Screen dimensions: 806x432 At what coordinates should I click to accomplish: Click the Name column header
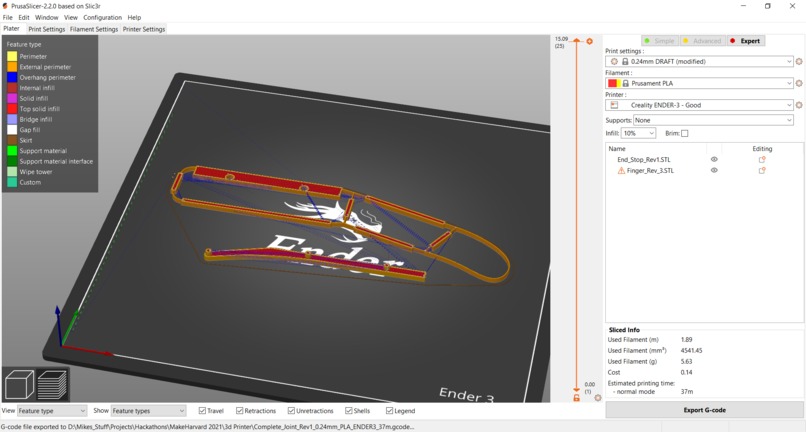(x=617, y=149)
